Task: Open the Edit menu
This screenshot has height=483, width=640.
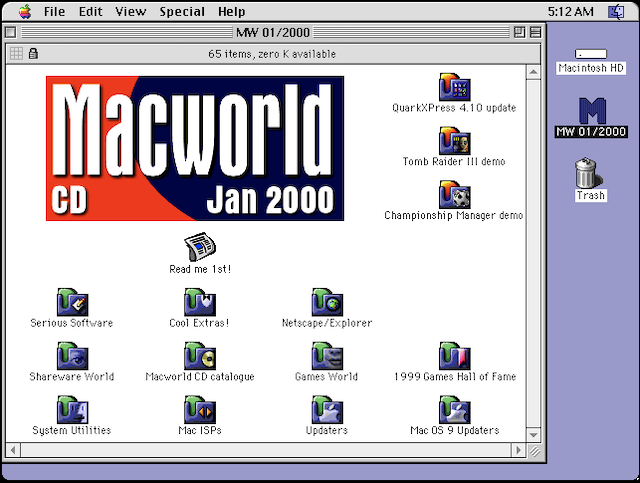Action: pyautogui.click(x=90, y=11)
